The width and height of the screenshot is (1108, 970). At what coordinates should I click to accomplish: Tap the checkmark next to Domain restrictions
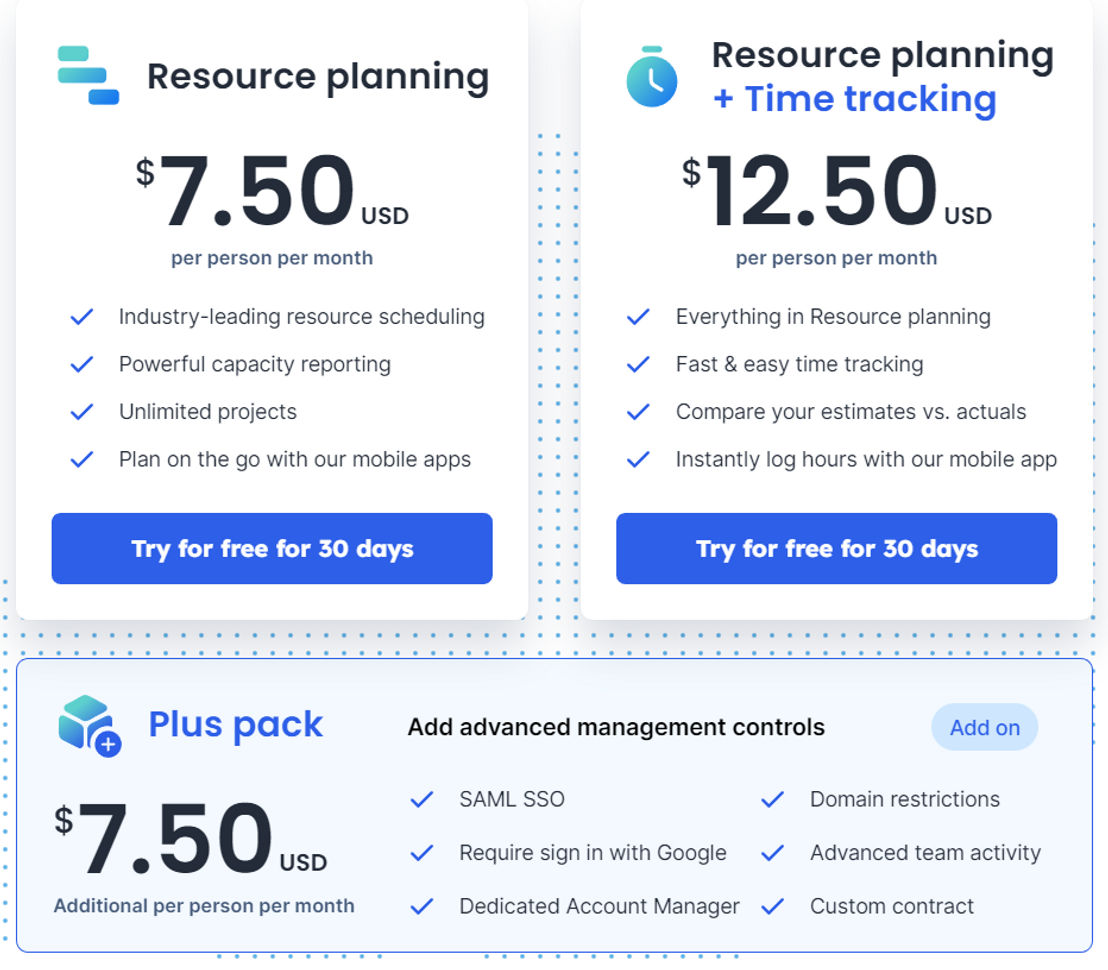[772, 800]
